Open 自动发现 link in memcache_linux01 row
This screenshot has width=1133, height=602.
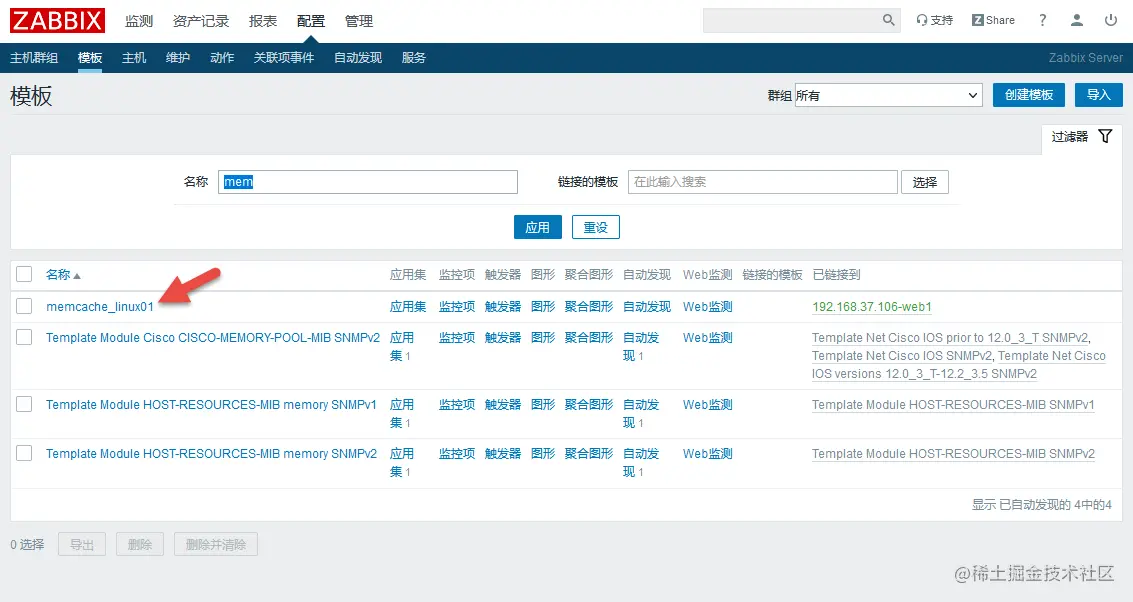tap(647, 306)
